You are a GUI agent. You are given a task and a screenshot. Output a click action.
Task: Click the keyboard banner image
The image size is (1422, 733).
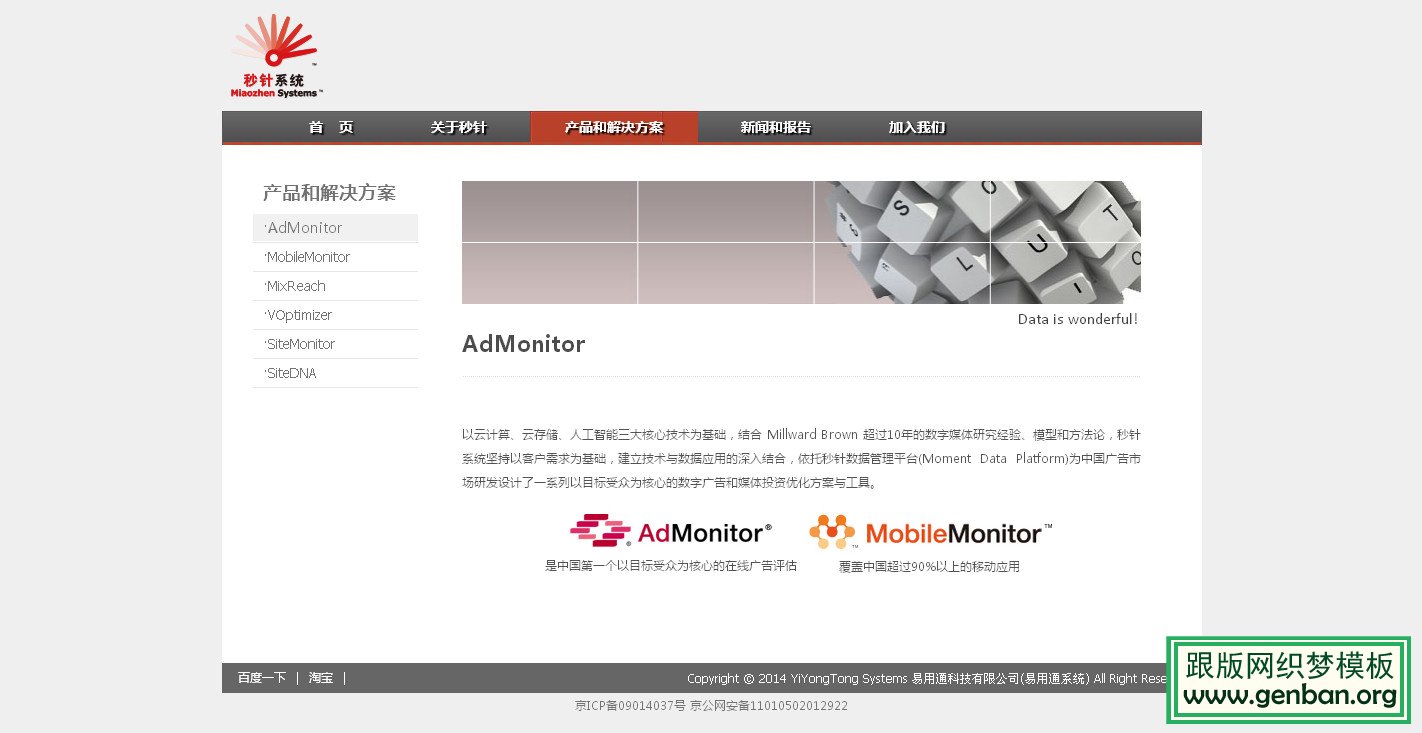[800, 242]
